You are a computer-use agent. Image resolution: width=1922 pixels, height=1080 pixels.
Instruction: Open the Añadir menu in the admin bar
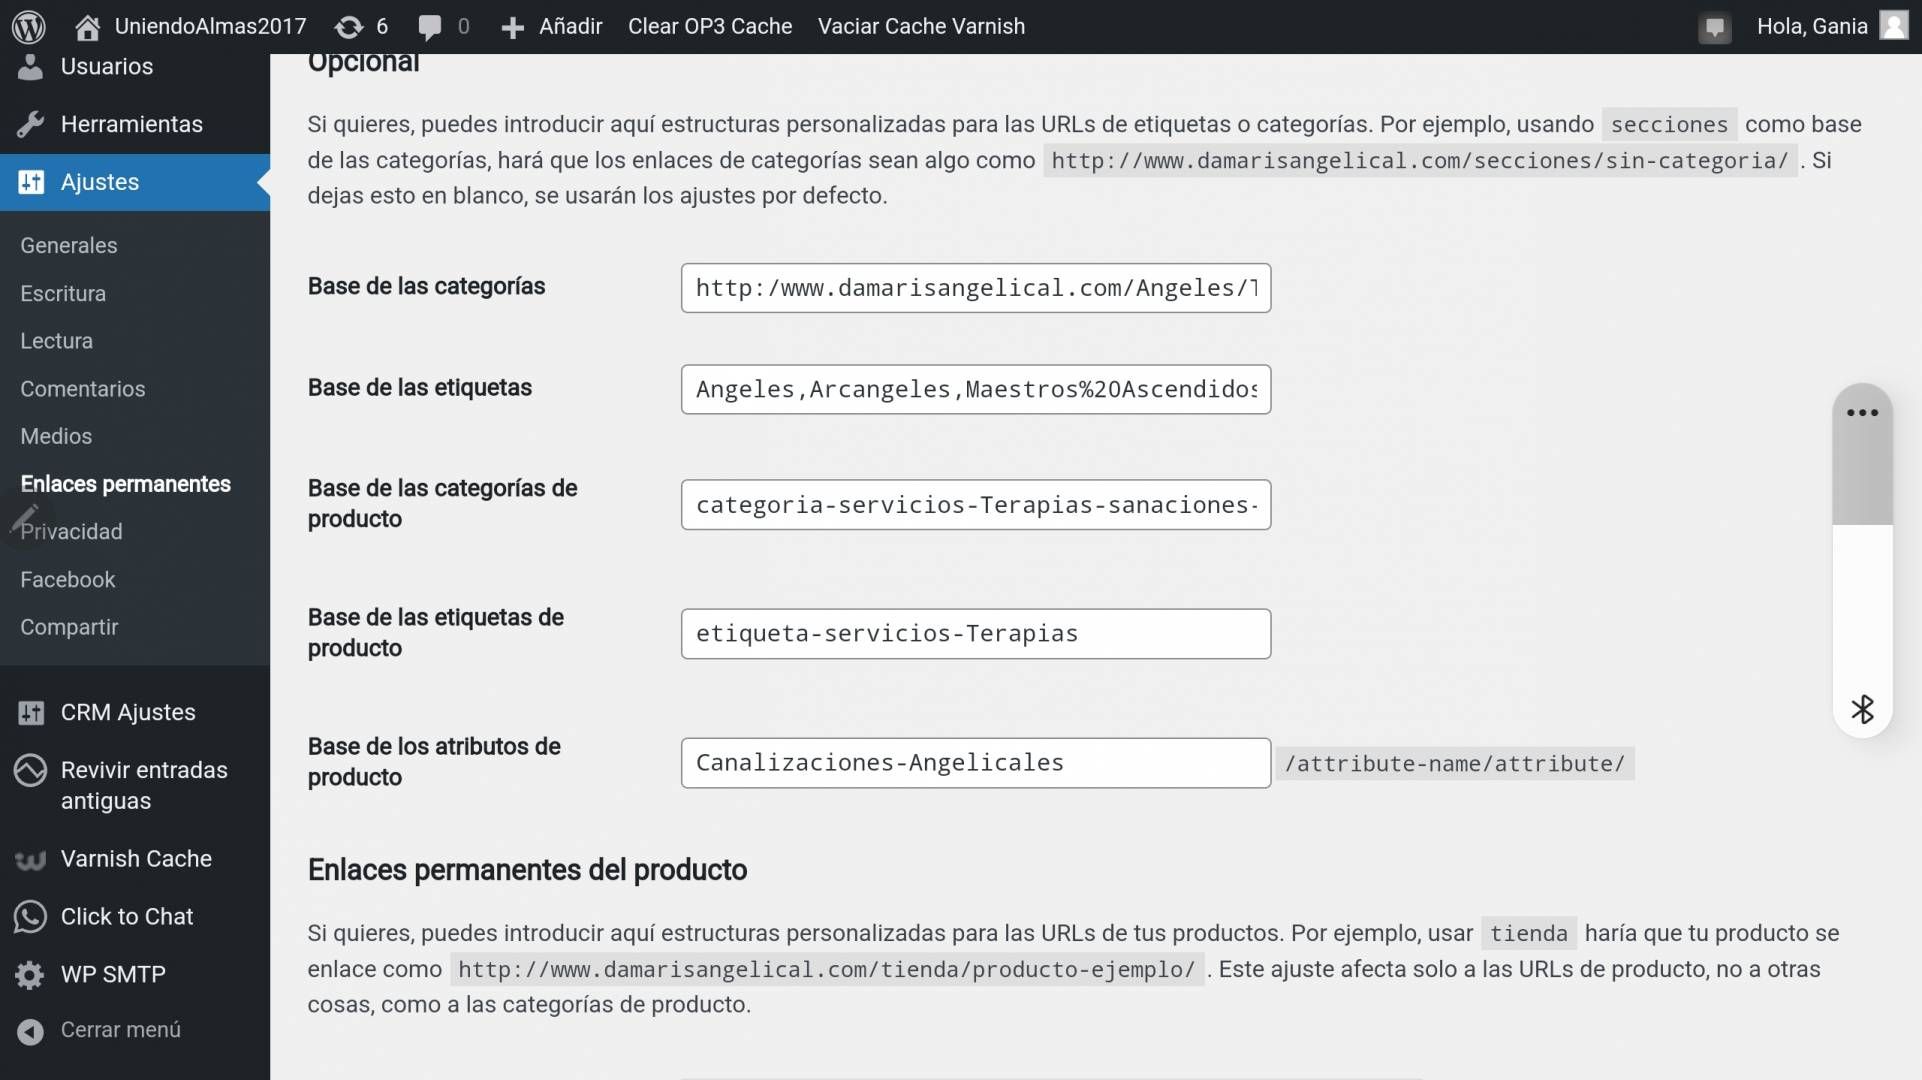click(570, 27)
